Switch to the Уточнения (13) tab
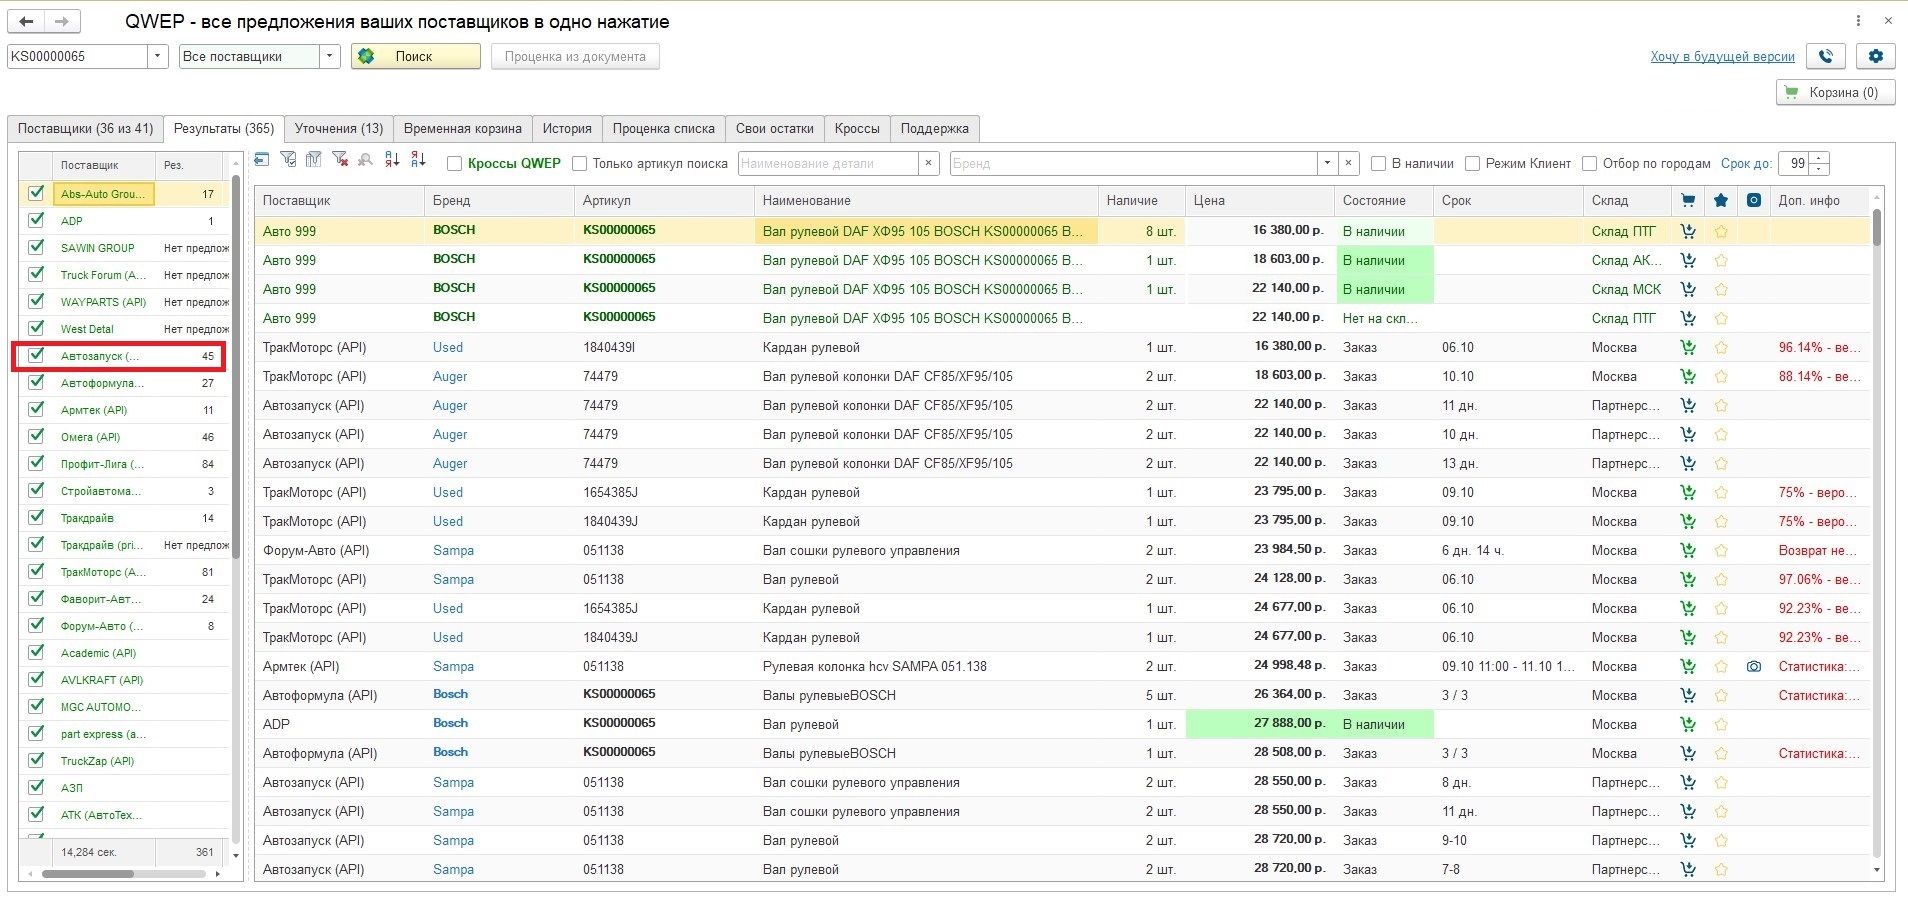The height and width of the screenshot is (900, 1908). pyautogui.click(x=338, y=129)
